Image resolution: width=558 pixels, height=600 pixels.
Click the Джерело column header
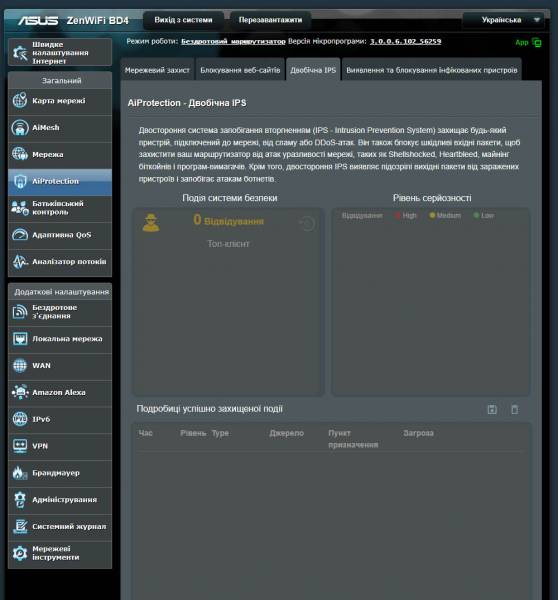(x=287, y=433)
